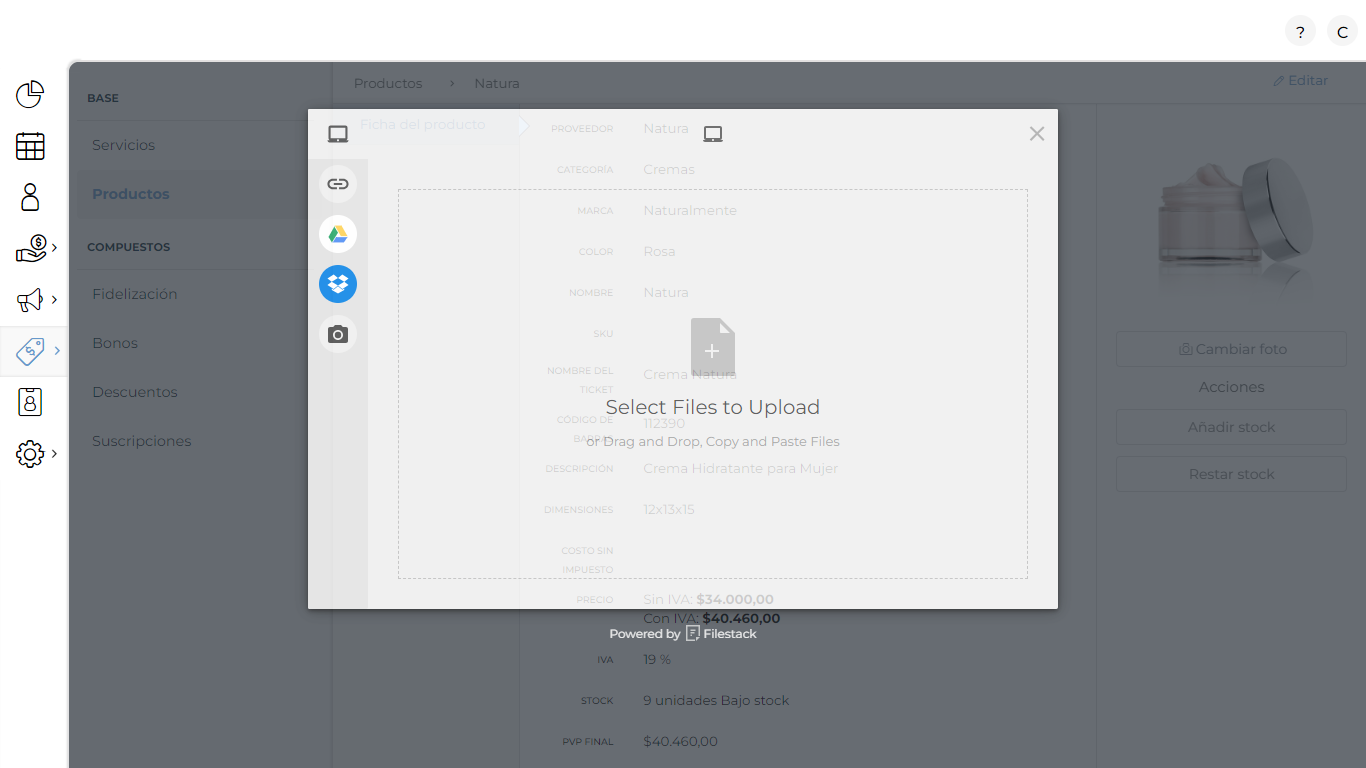Click the file drop zone area

click(x=713, y=384)
